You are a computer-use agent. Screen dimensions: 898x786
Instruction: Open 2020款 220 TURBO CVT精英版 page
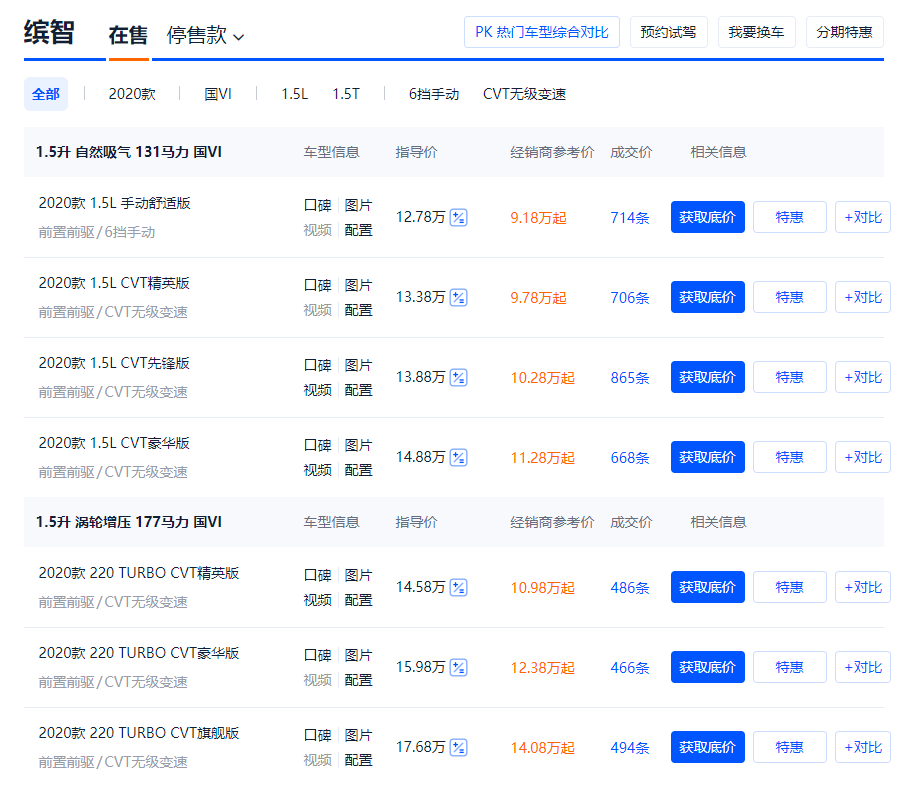pos(139,573)
